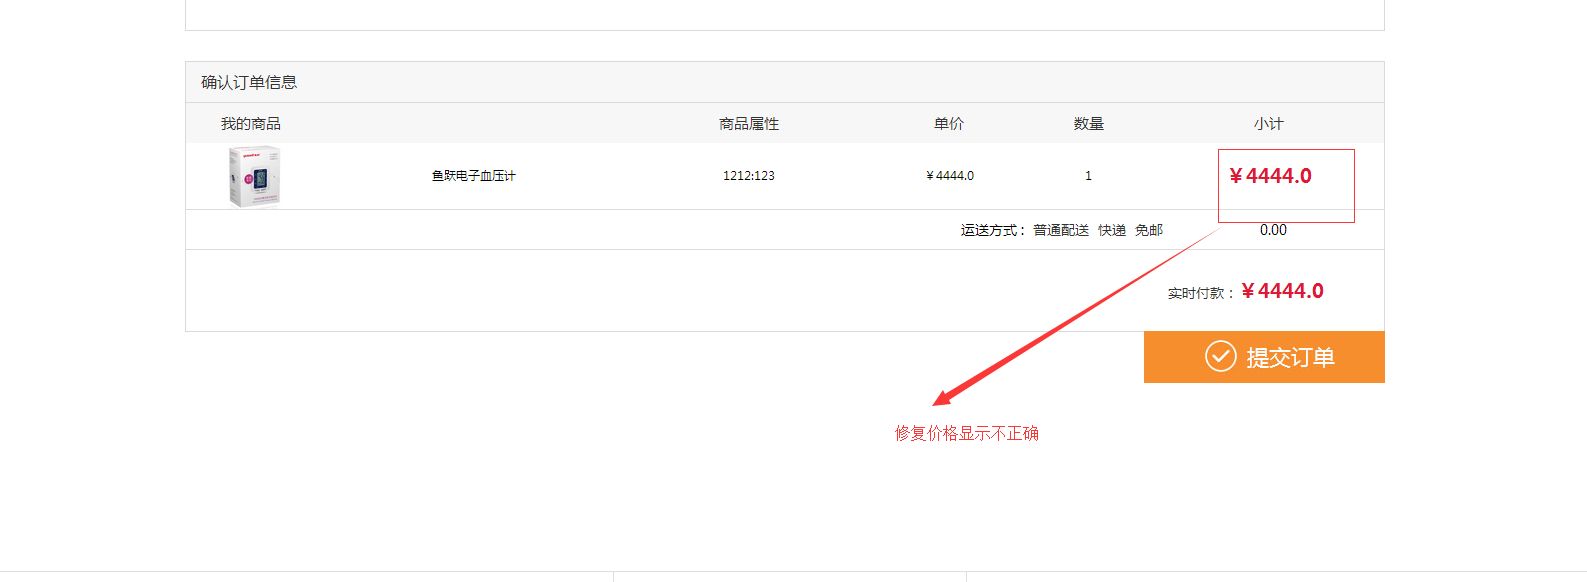This screenshot has height=582, width=1587.
Task: Click the total amount beside 实时付款
Action: coord(1282,291)
